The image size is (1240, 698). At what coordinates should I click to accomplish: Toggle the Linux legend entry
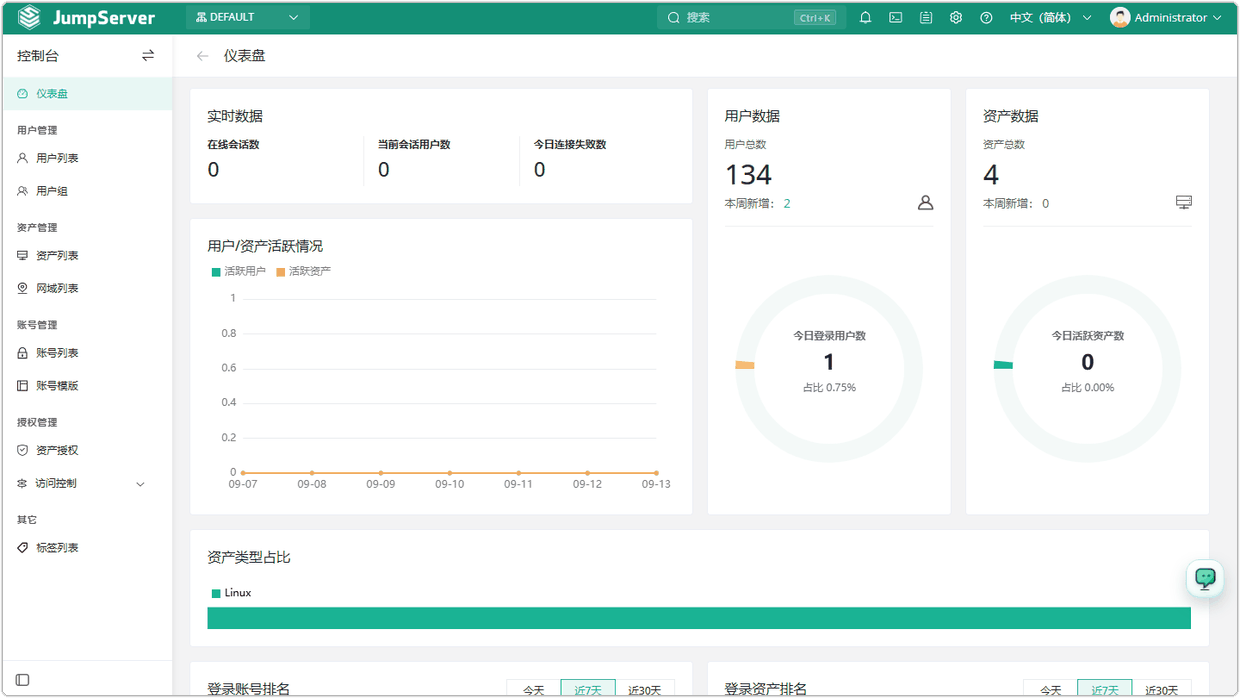[232, 593]
